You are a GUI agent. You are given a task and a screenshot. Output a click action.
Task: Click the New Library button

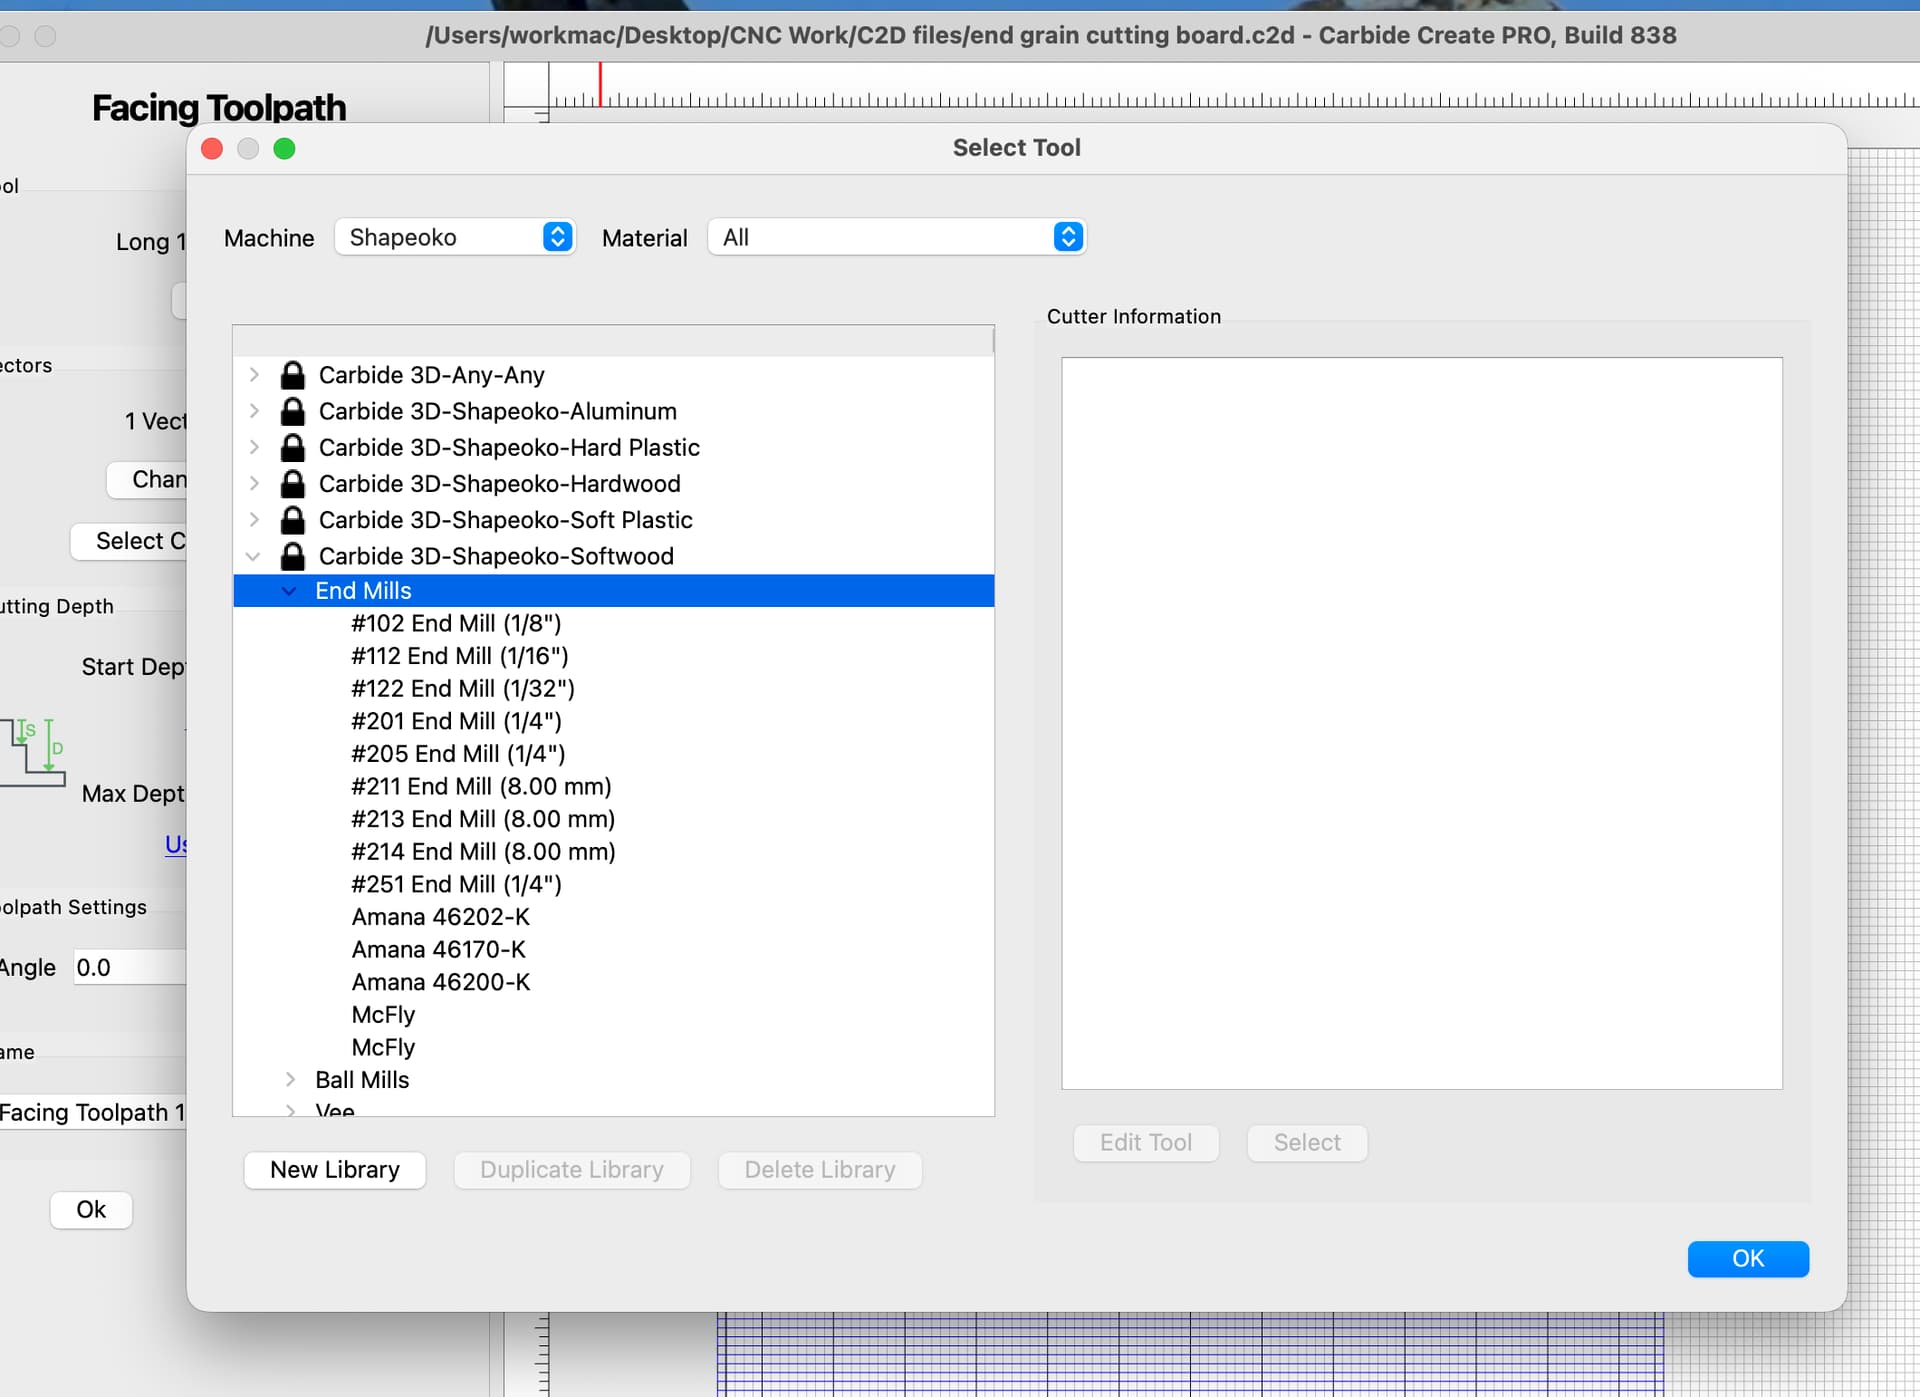coord(335,1170)
